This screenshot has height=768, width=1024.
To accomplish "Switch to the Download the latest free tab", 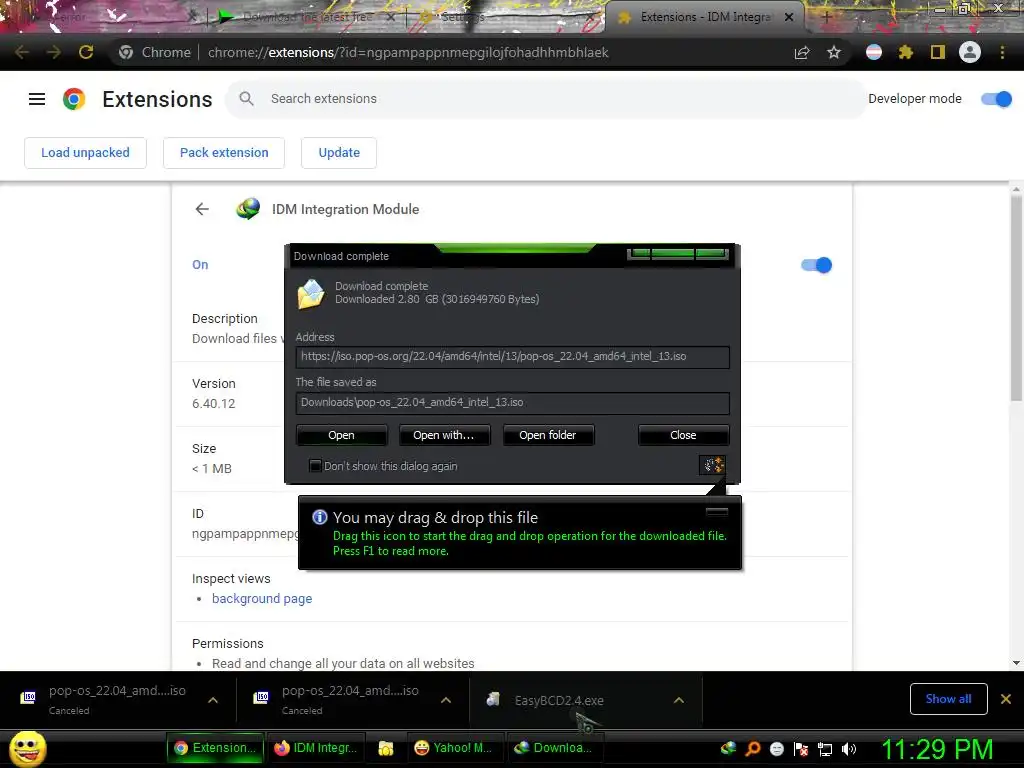I will click(x=307, y=17).
